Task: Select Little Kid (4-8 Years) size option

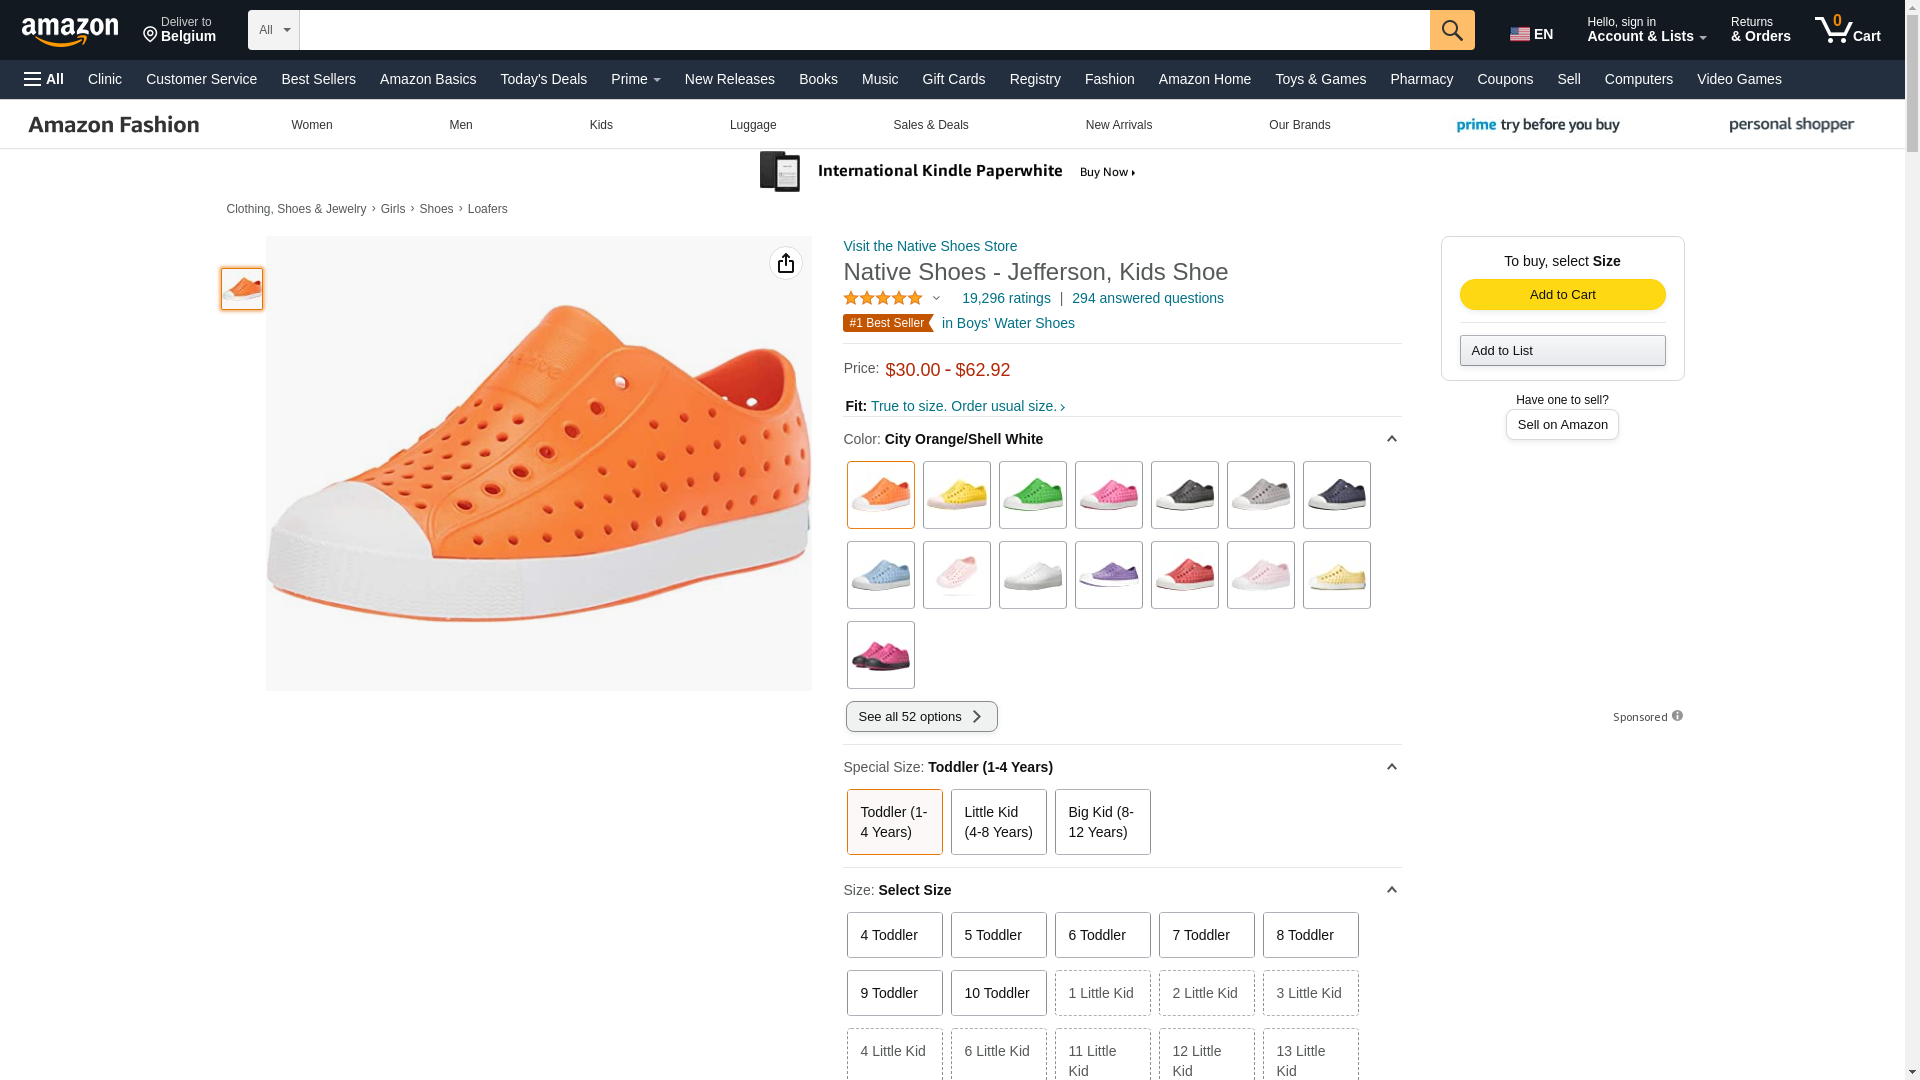Action: click(998, 822)
